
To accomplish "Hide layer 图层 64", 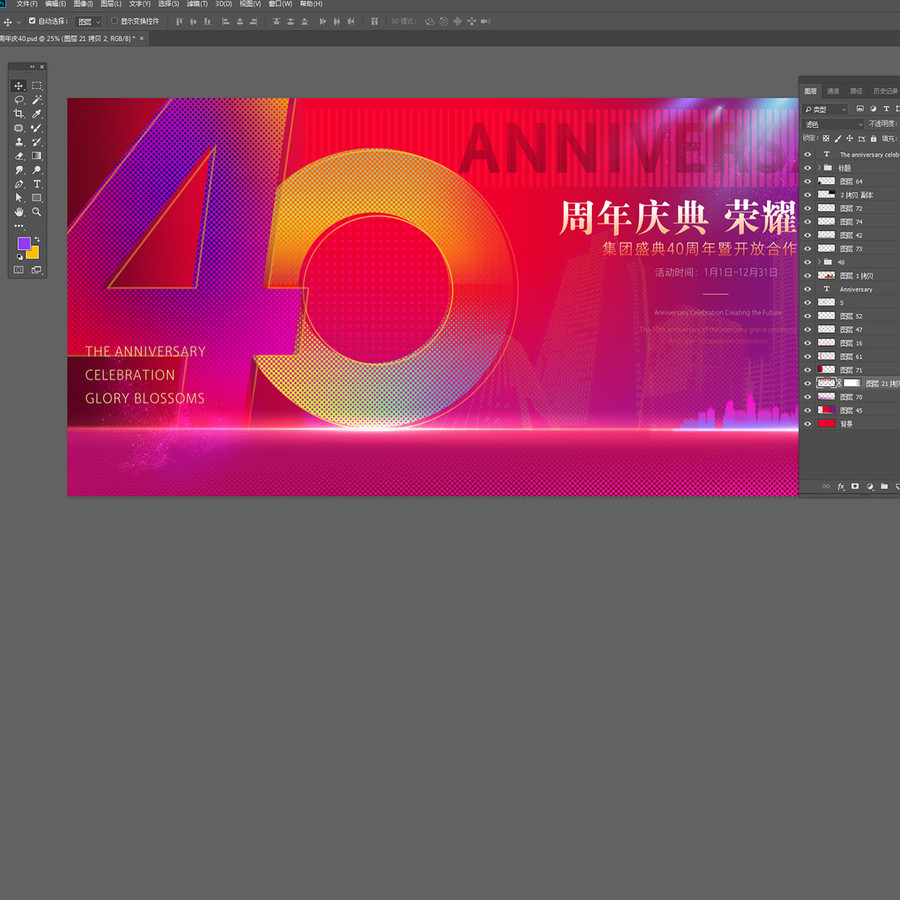I will (808, 181).
